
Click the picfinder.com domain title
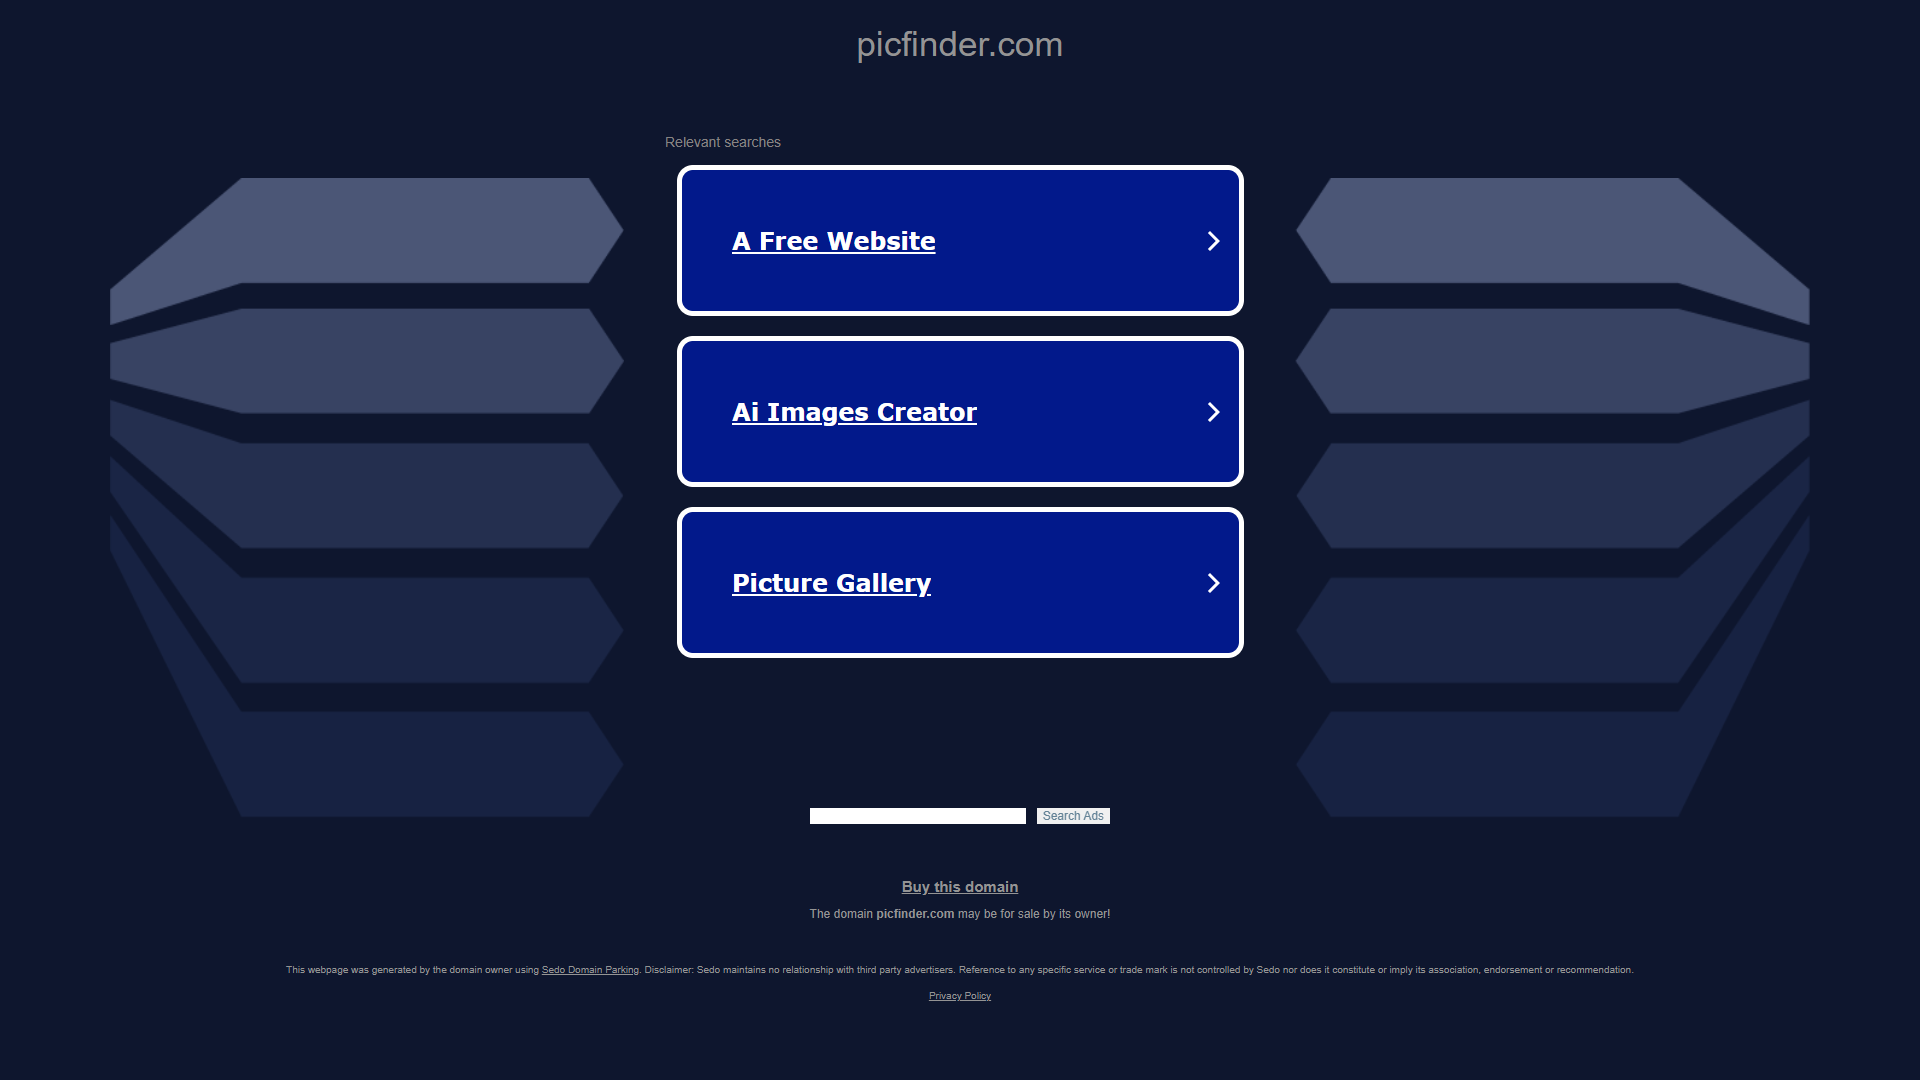pos(960,44)
